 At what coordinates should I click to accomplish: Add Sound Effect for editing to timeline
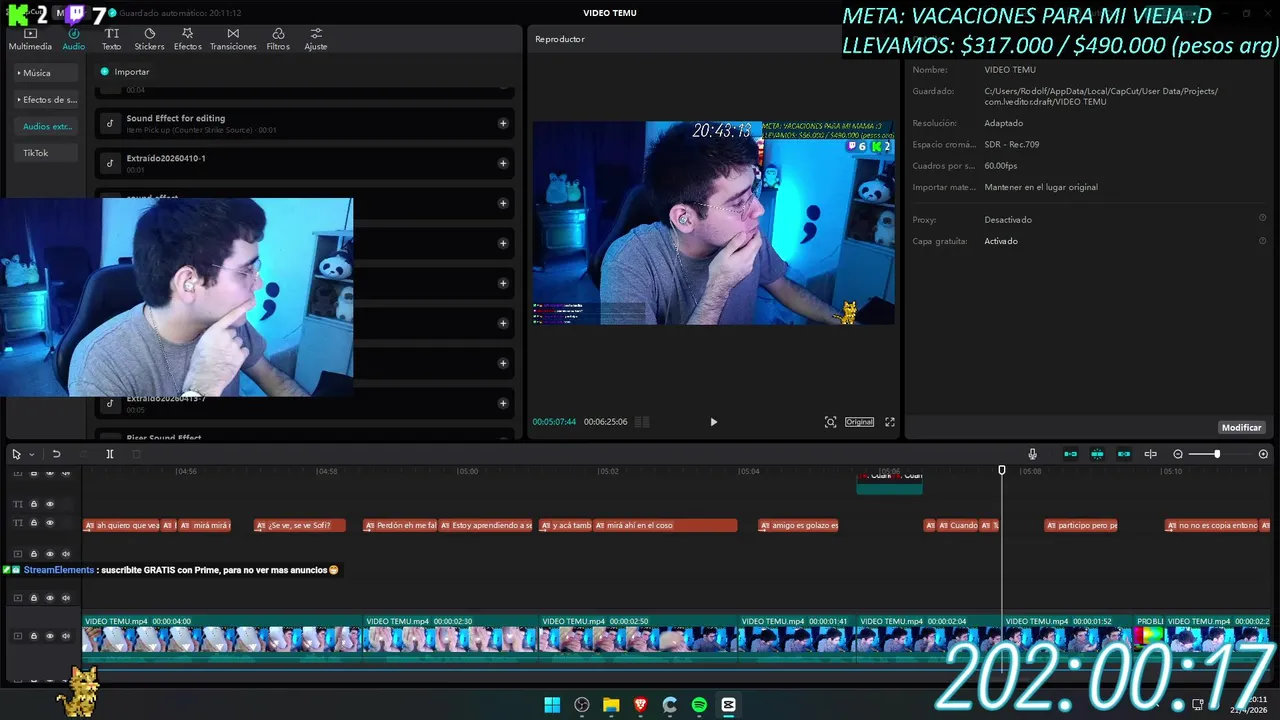pos(503,124)
